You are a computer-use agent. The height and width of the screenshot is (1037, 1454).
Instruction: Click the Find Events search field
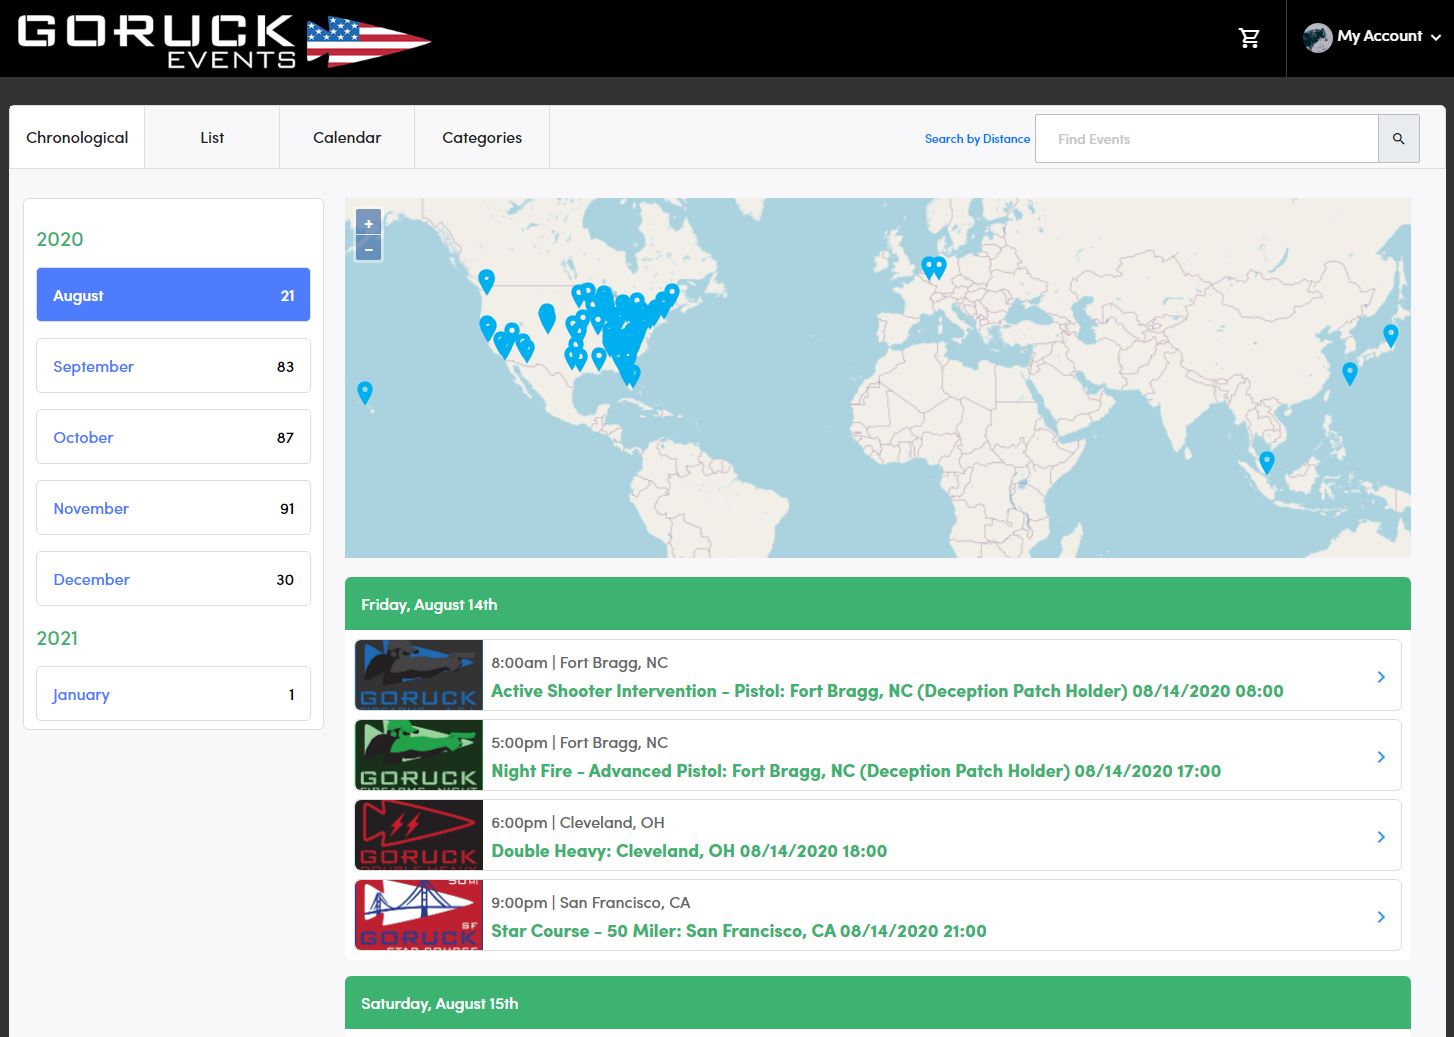point(1206,138)
